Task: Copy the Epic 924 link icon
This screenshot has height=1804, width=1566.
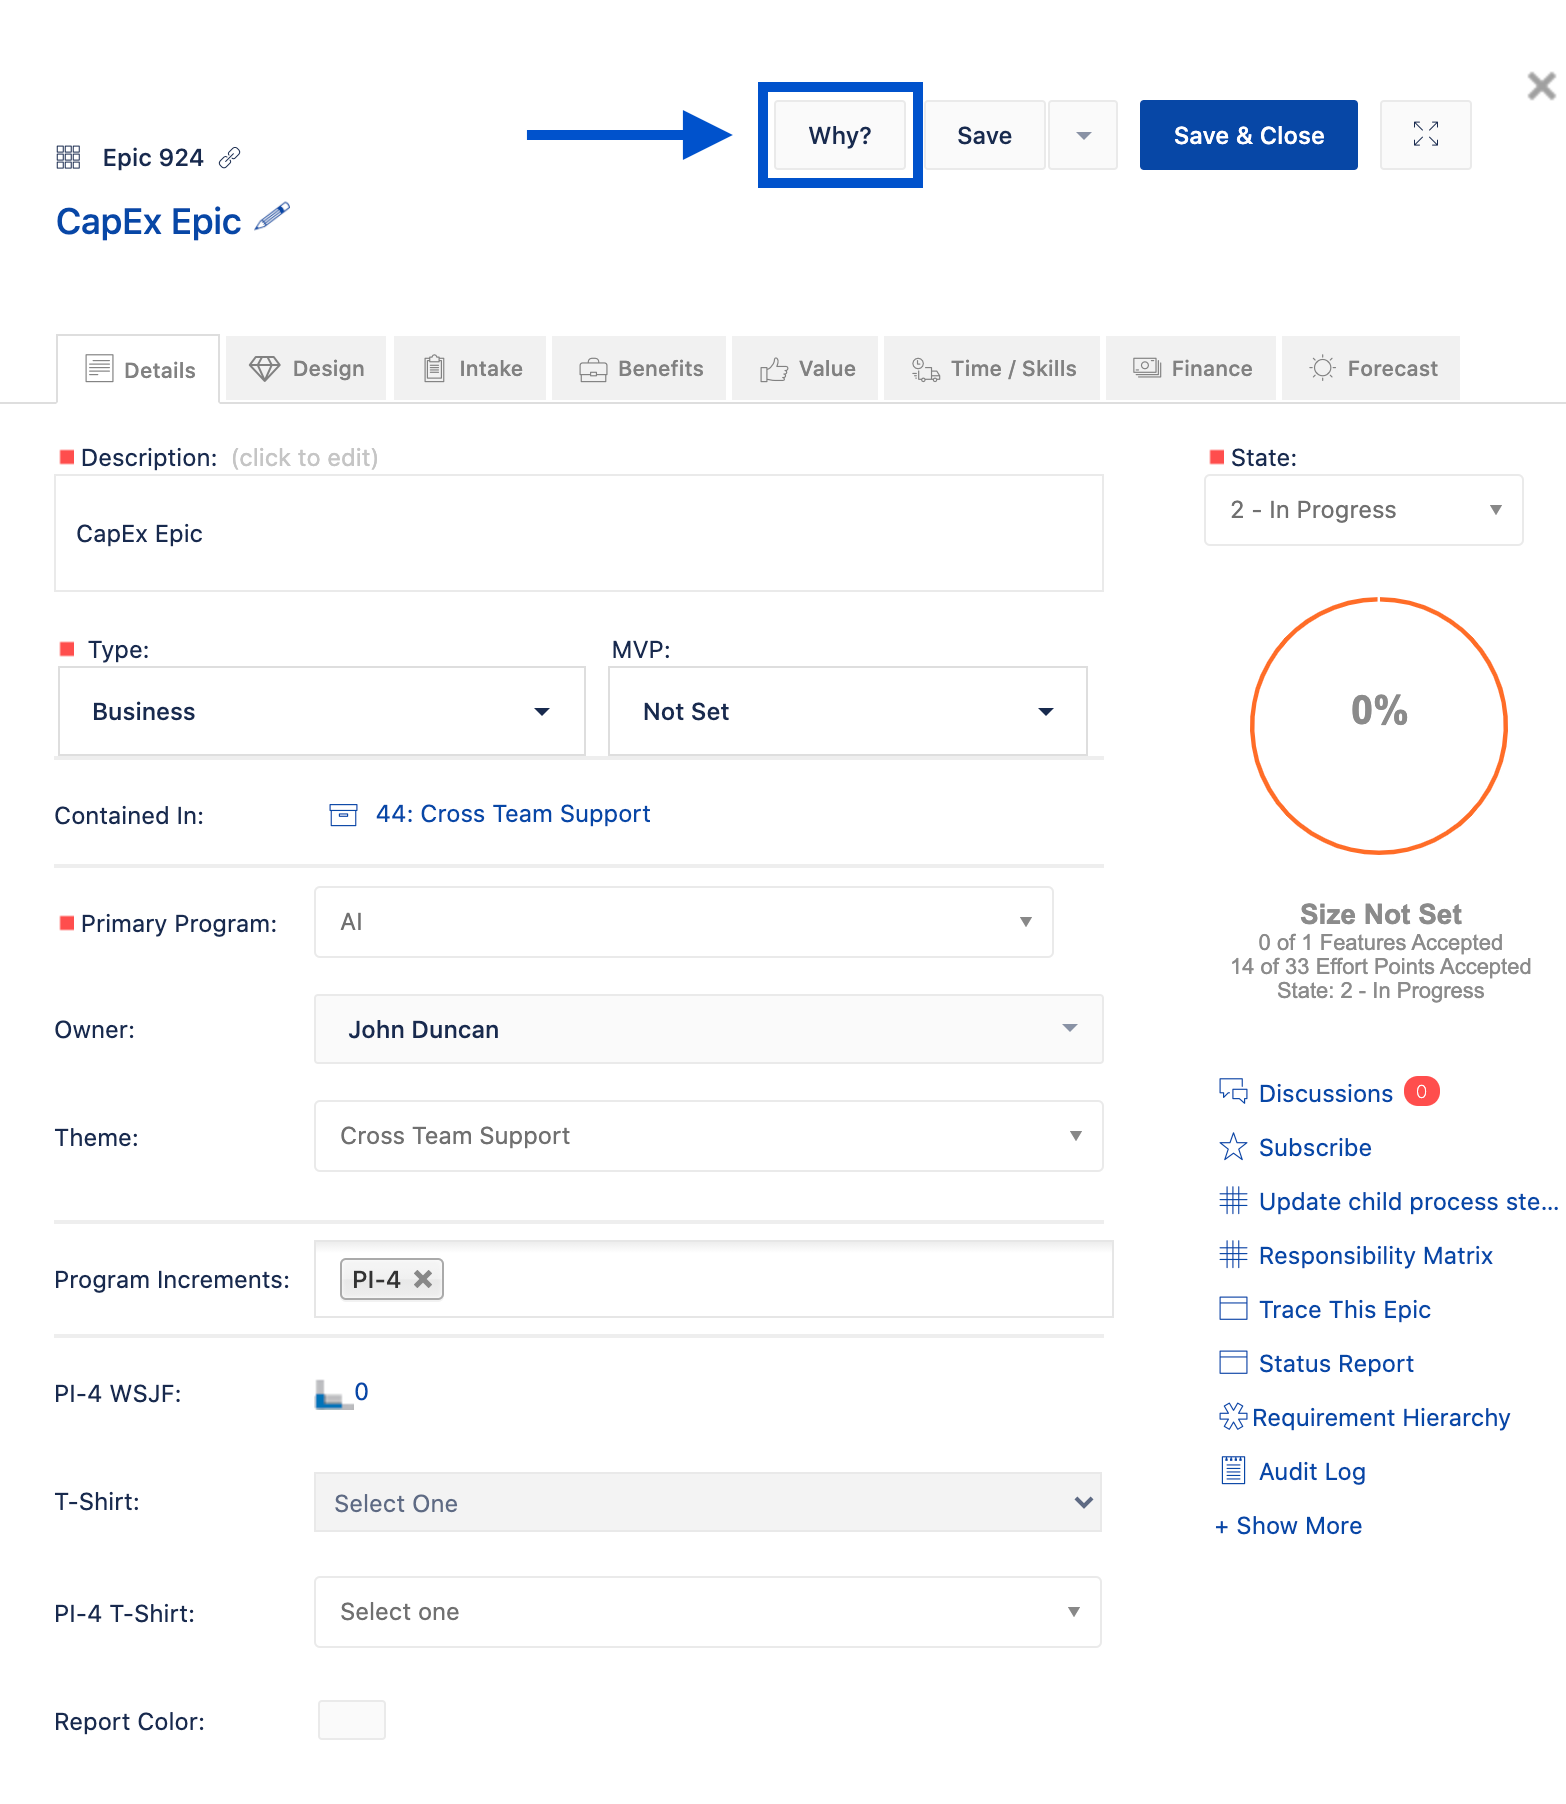Action: 230,157
